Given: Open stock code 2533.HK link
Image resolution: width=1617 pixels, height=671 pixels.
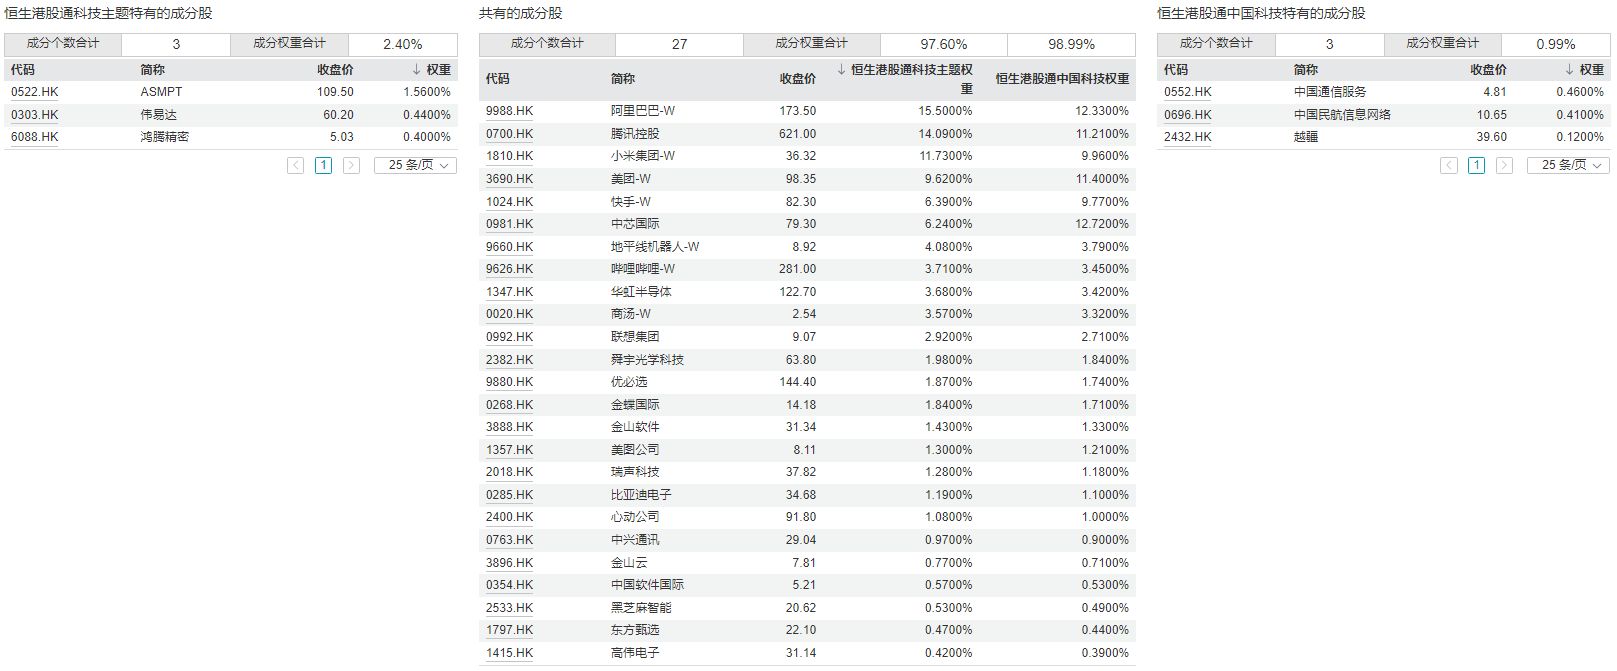Looking at the screenshot, I should (x=510, y=608).
